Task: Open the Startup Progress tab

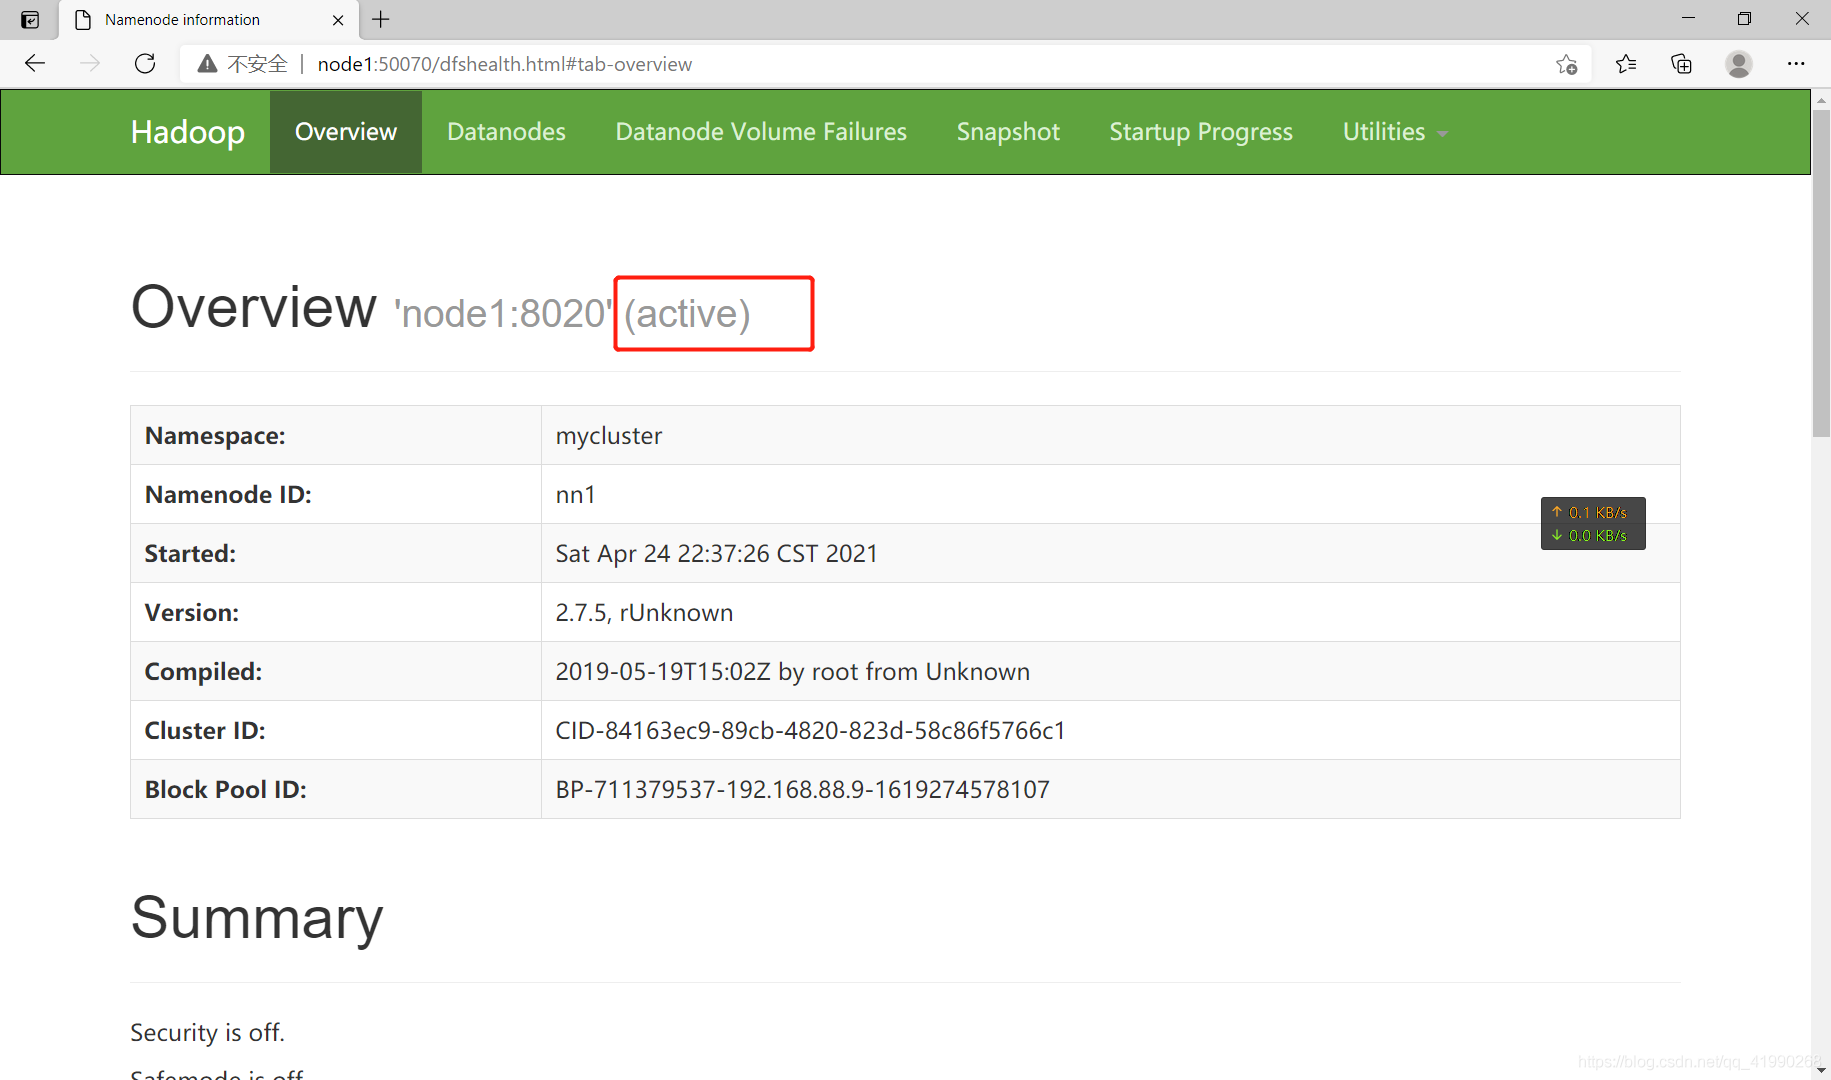Action: [x=1201, y=132]
